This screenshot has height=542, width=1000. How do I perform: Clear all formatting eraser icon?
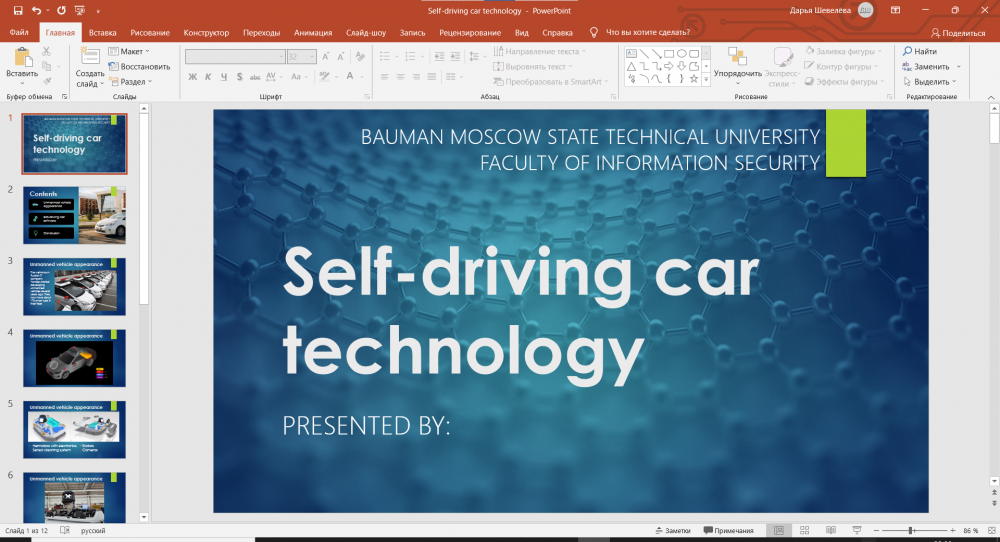coord(360,57)
